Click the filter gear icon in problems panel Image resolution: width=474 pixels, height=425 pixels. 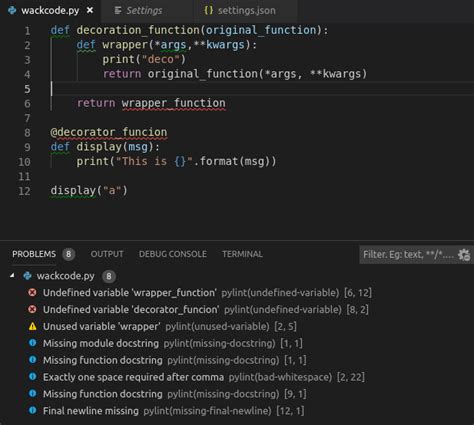(464, 255)
